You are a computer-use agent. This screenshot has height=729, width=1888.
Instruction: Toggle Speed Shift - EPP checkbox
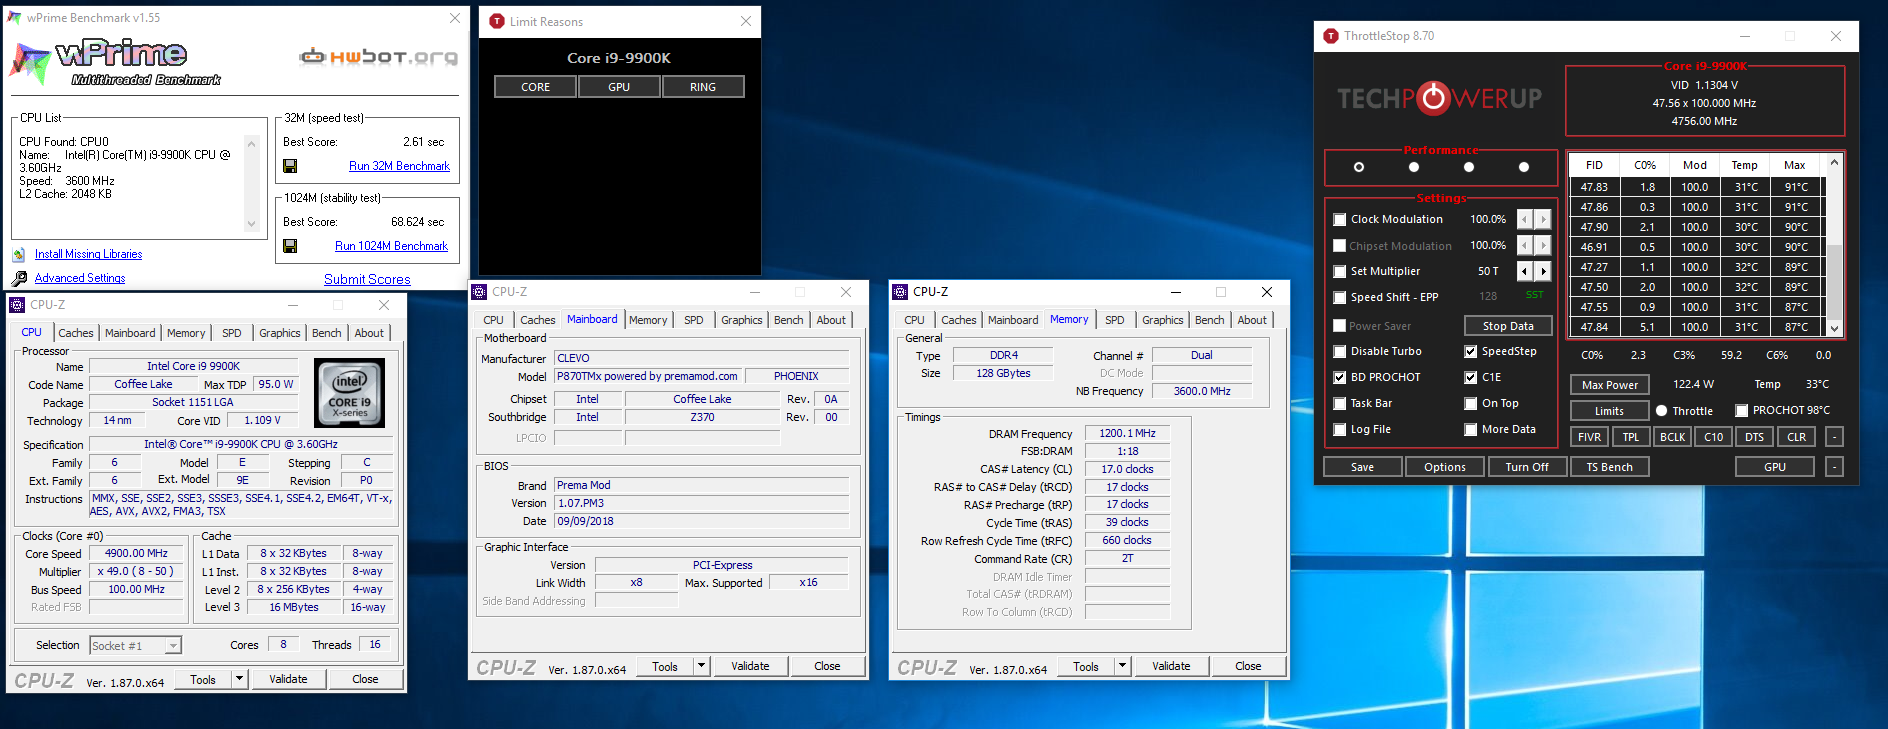pos(1340,298)
